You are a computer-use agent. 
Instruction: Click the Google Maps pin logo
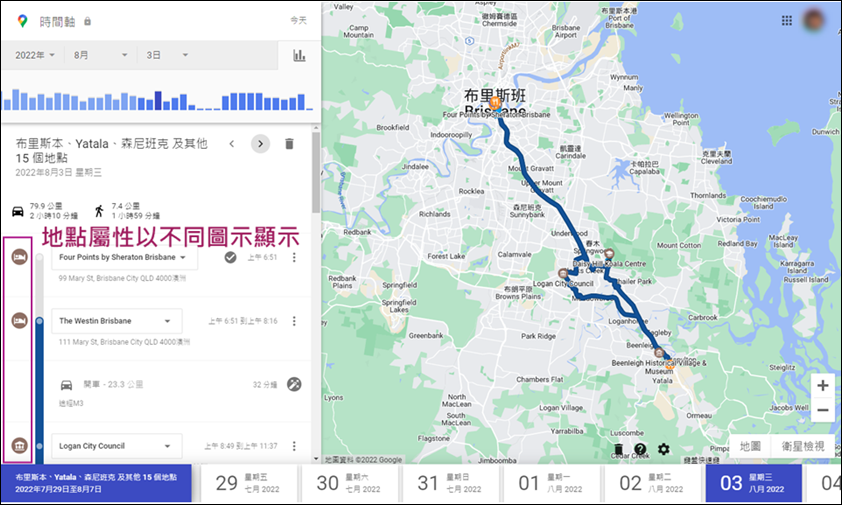[x=22, y=21]
